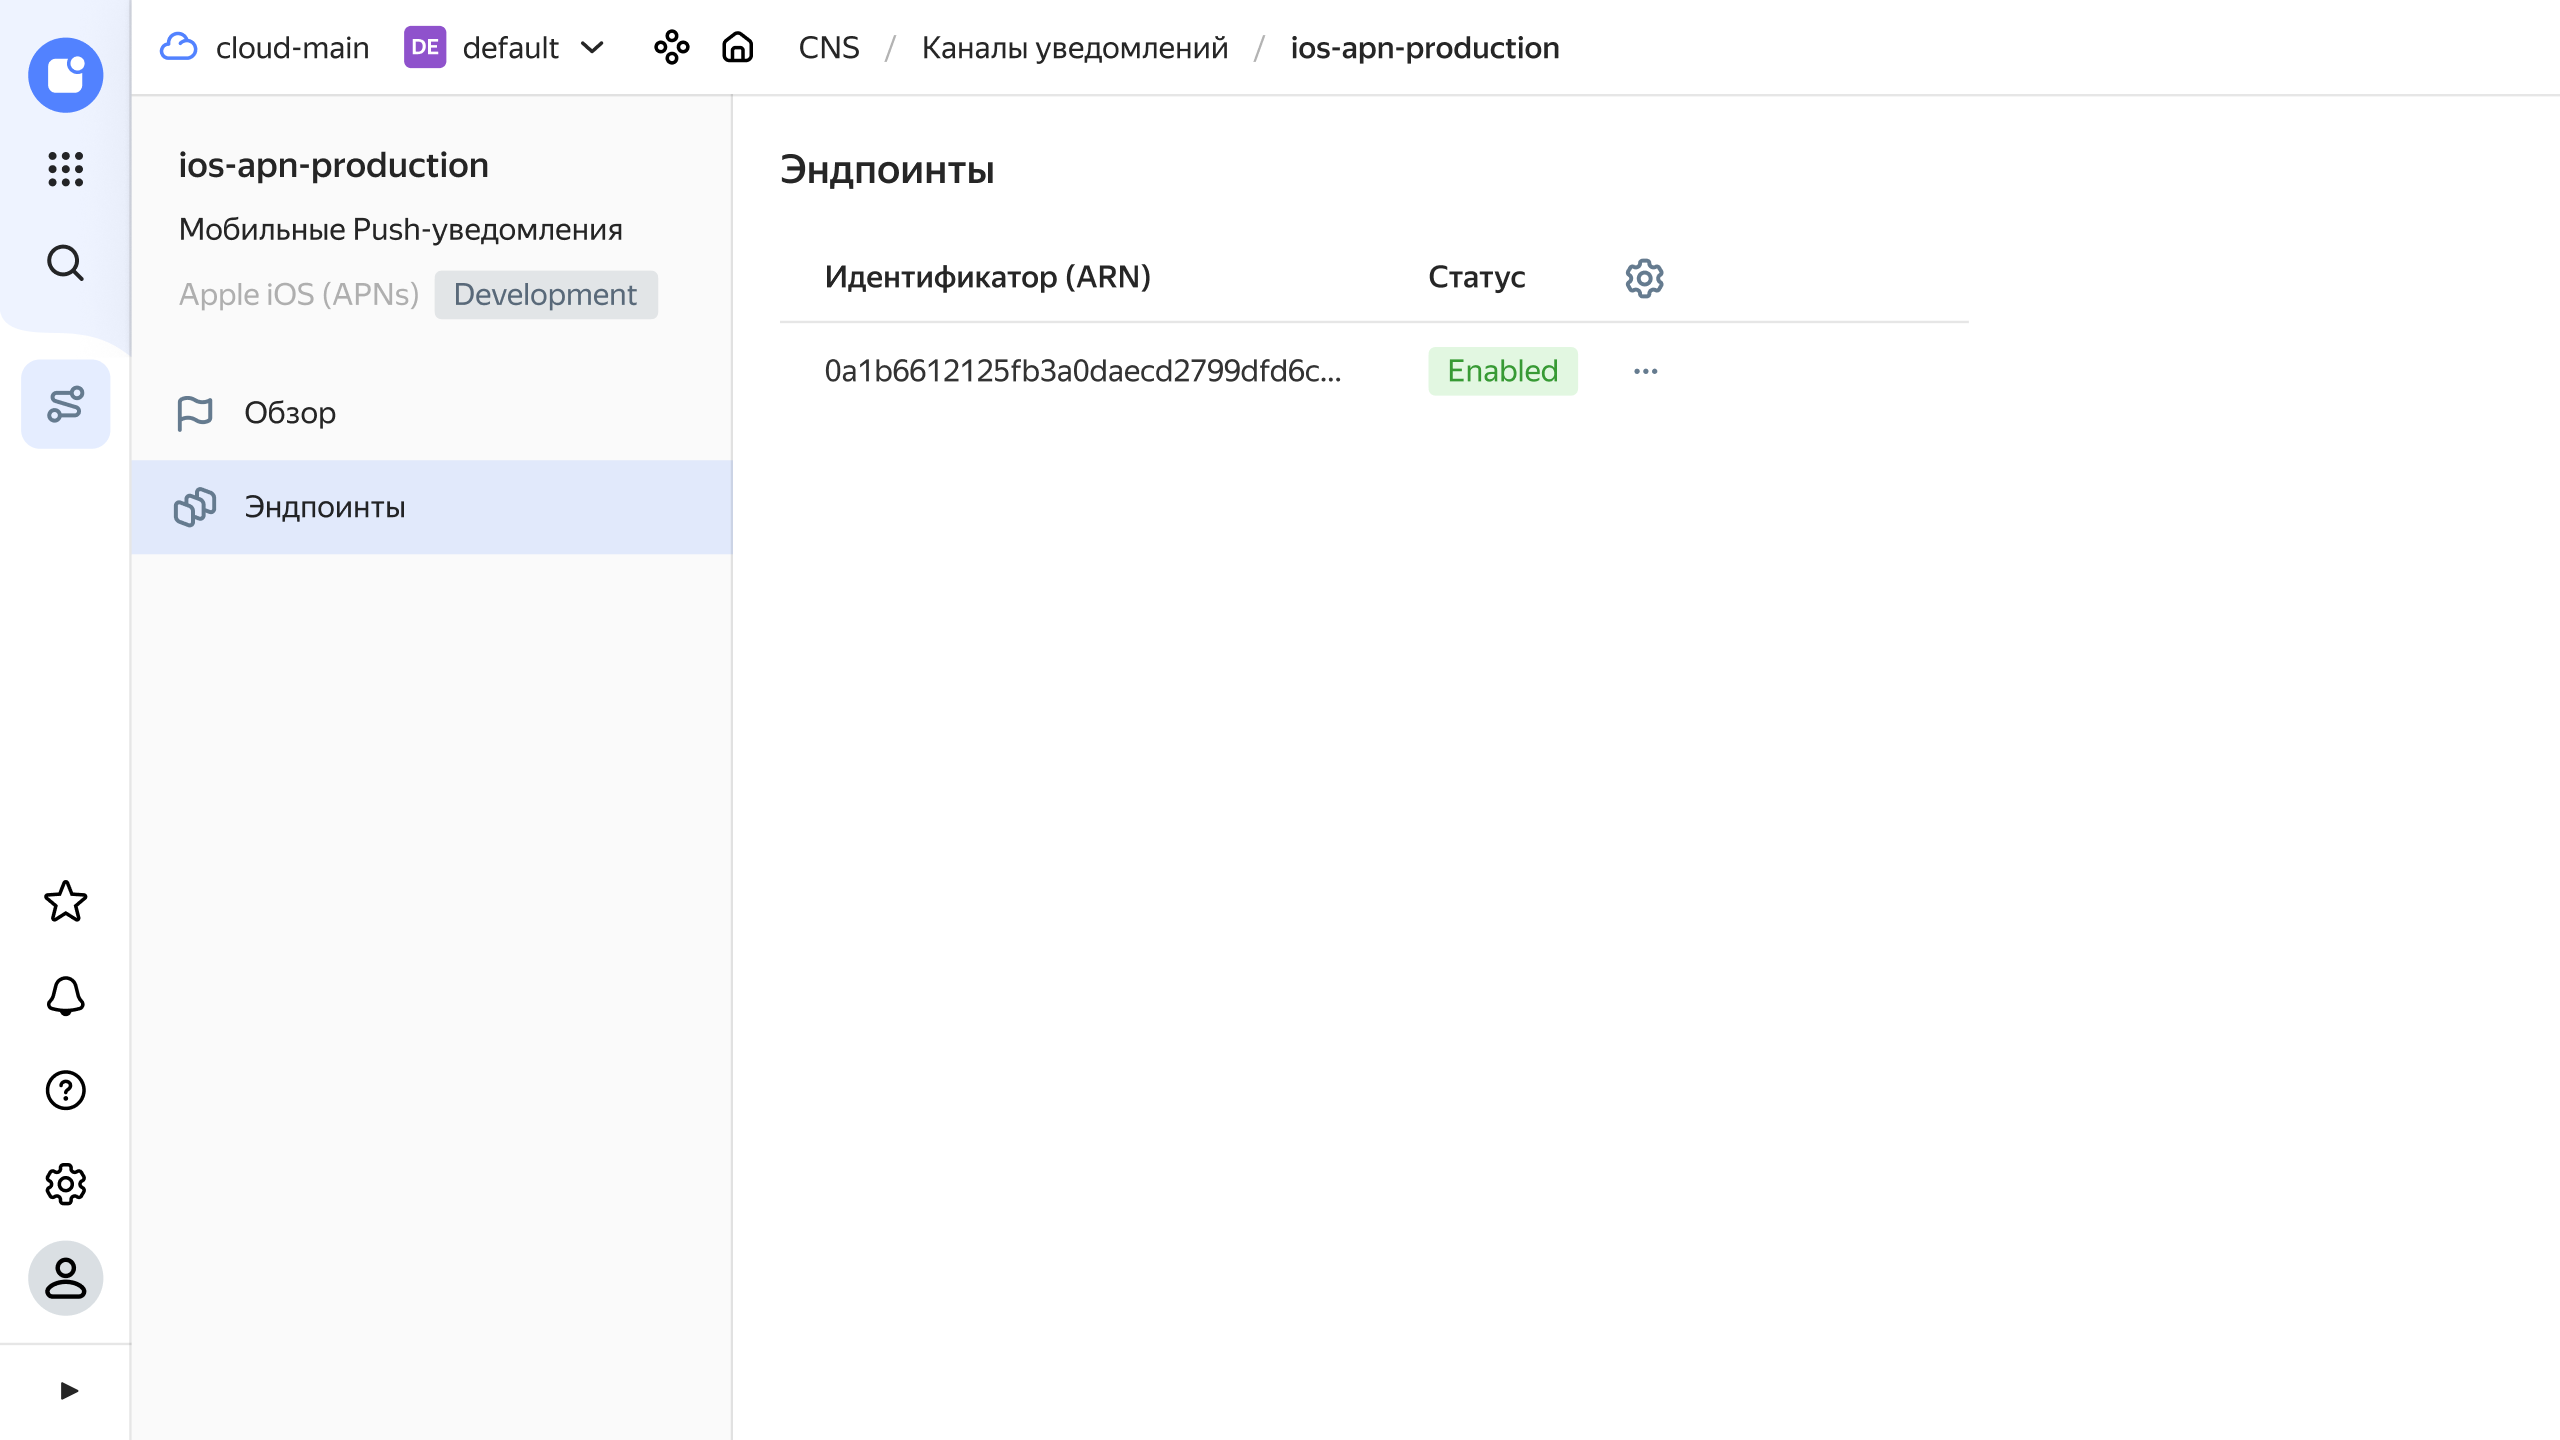Click the Идентификатор (ARN) column header

987,277
